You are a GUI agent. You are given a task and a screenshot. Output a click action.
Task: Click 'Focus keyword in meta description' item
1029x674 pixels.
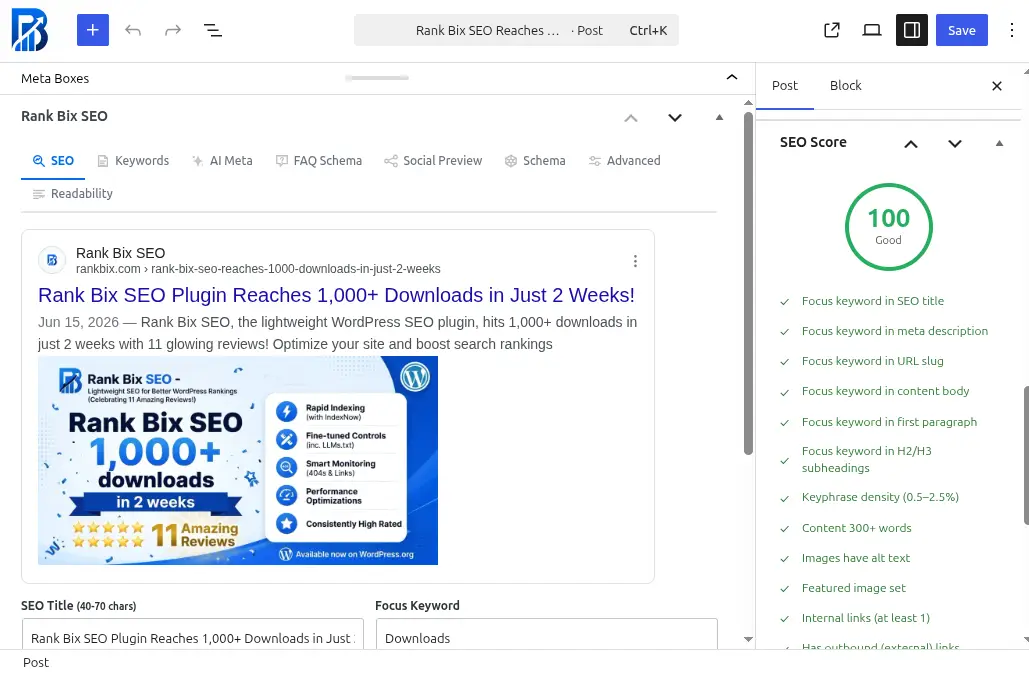coord(894,331)
